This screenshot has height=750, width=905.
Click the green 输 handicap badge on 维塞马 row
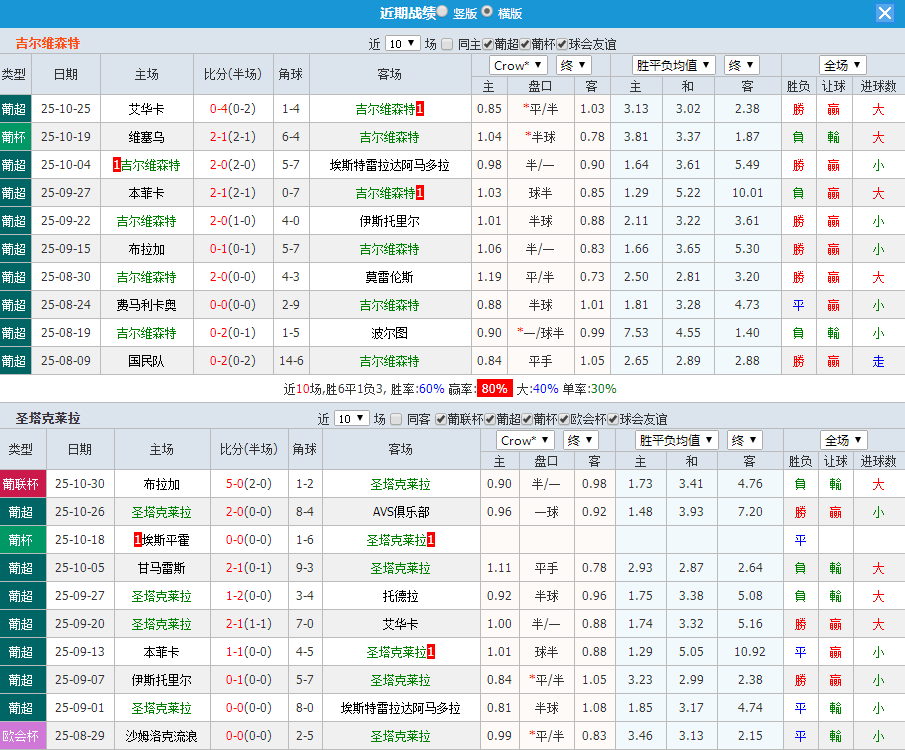pyautogui.click(x=833, y=136)
